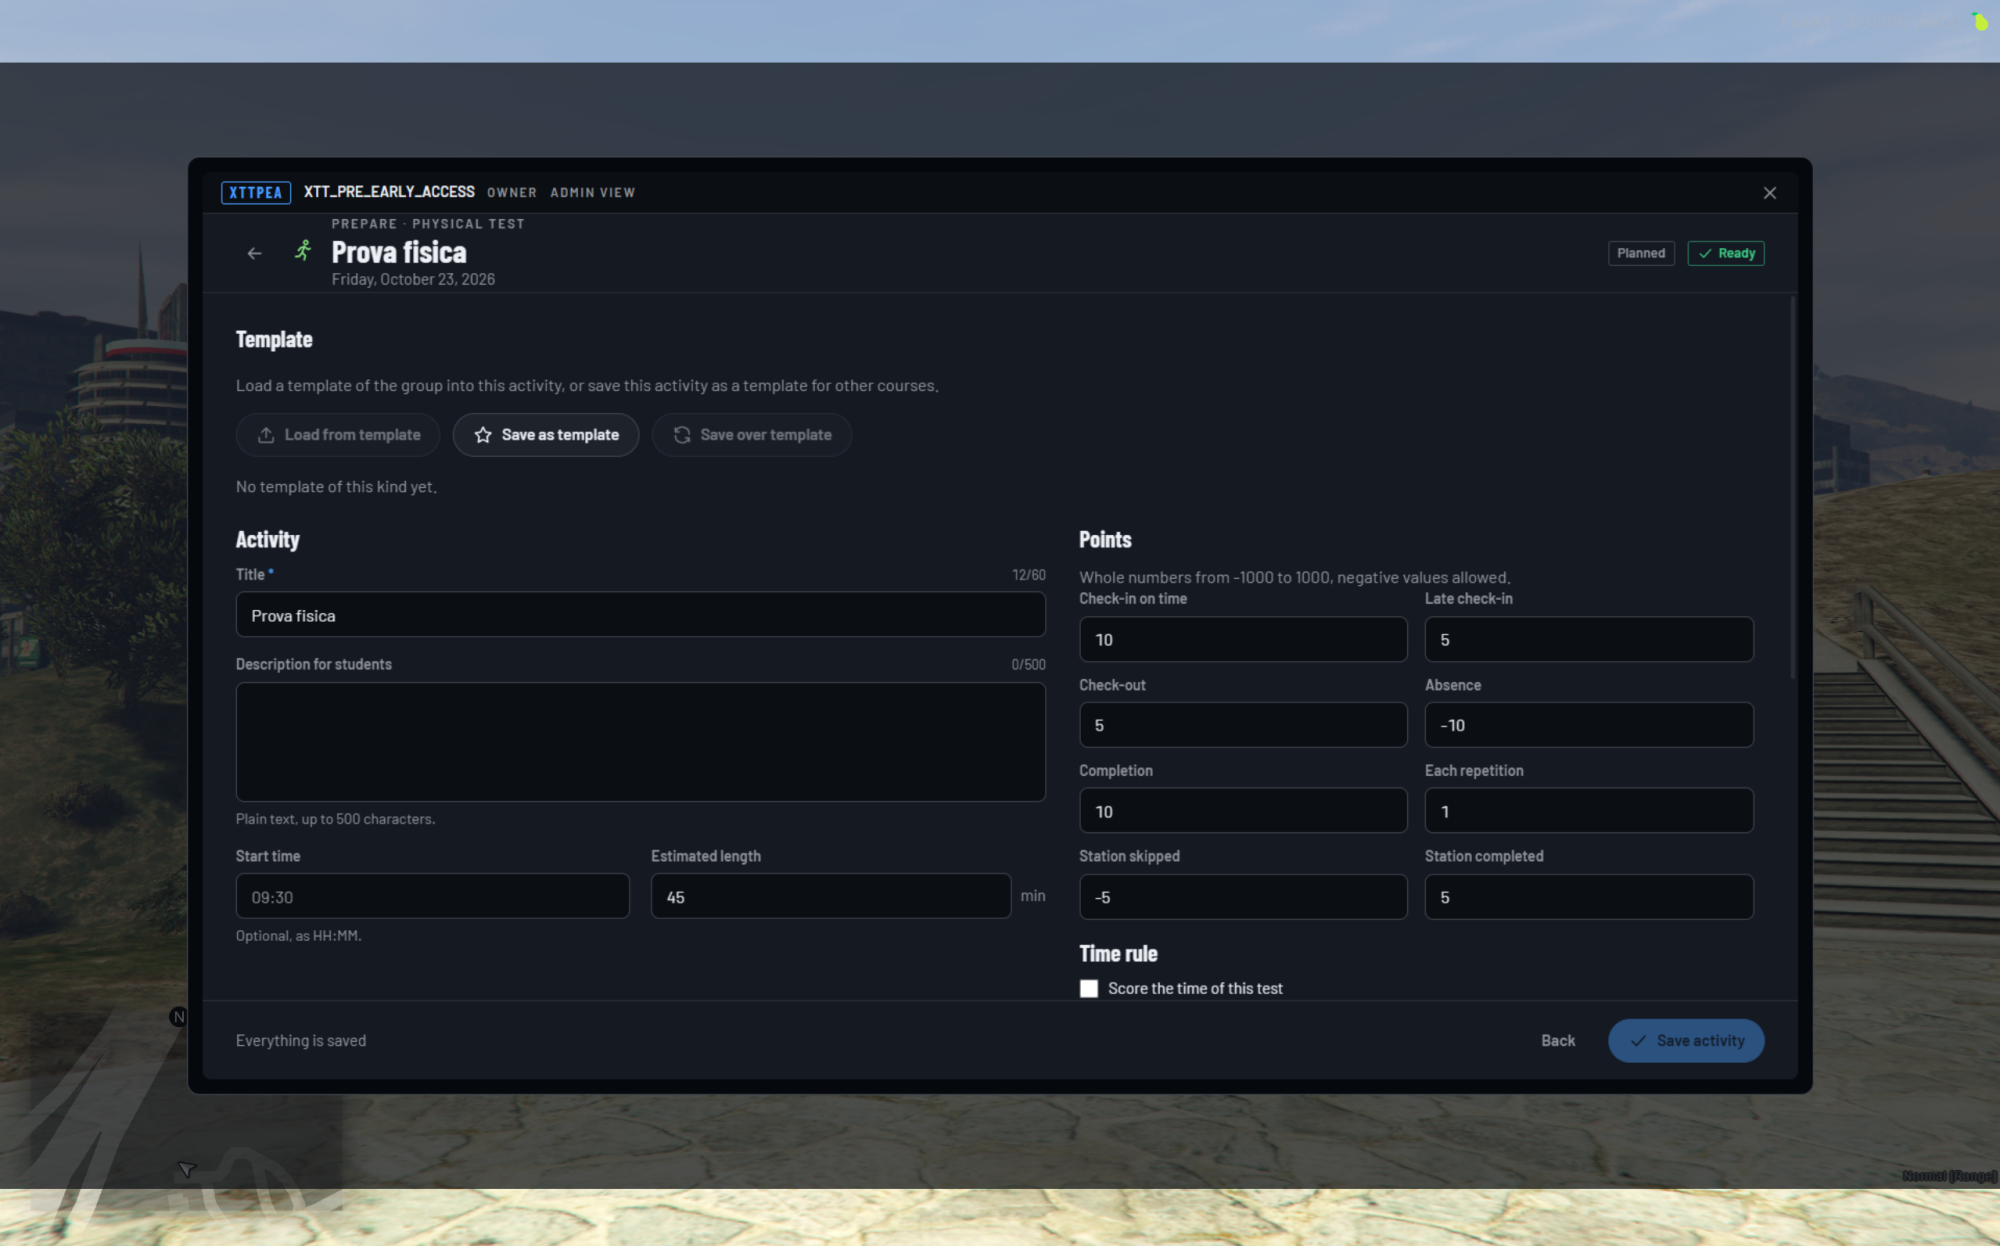Image resolution: width=2000 pixels, height=1246 pixels.
Task: Click the XTTPEA badge in the header
Action: (256, 192)
